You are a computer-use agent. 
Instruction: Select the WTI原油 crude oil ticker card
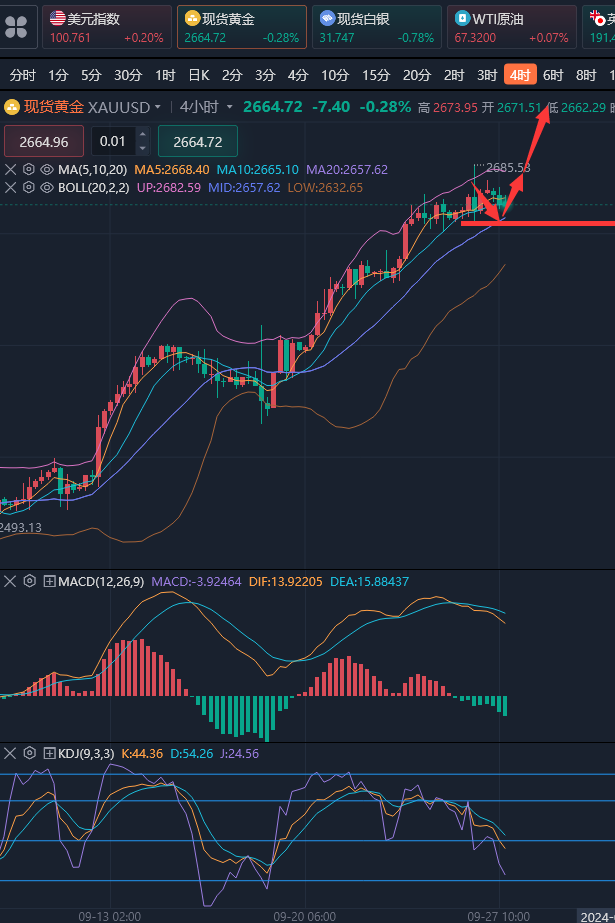pyautogui.click(x=512, y=27)
